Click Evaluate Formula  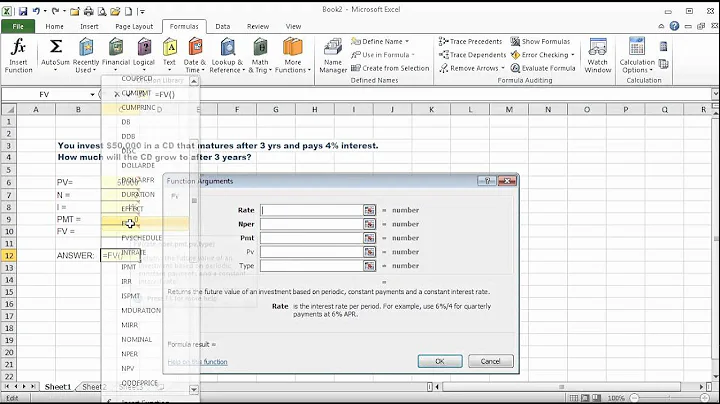pyautogui.click(x=543, y=68)
